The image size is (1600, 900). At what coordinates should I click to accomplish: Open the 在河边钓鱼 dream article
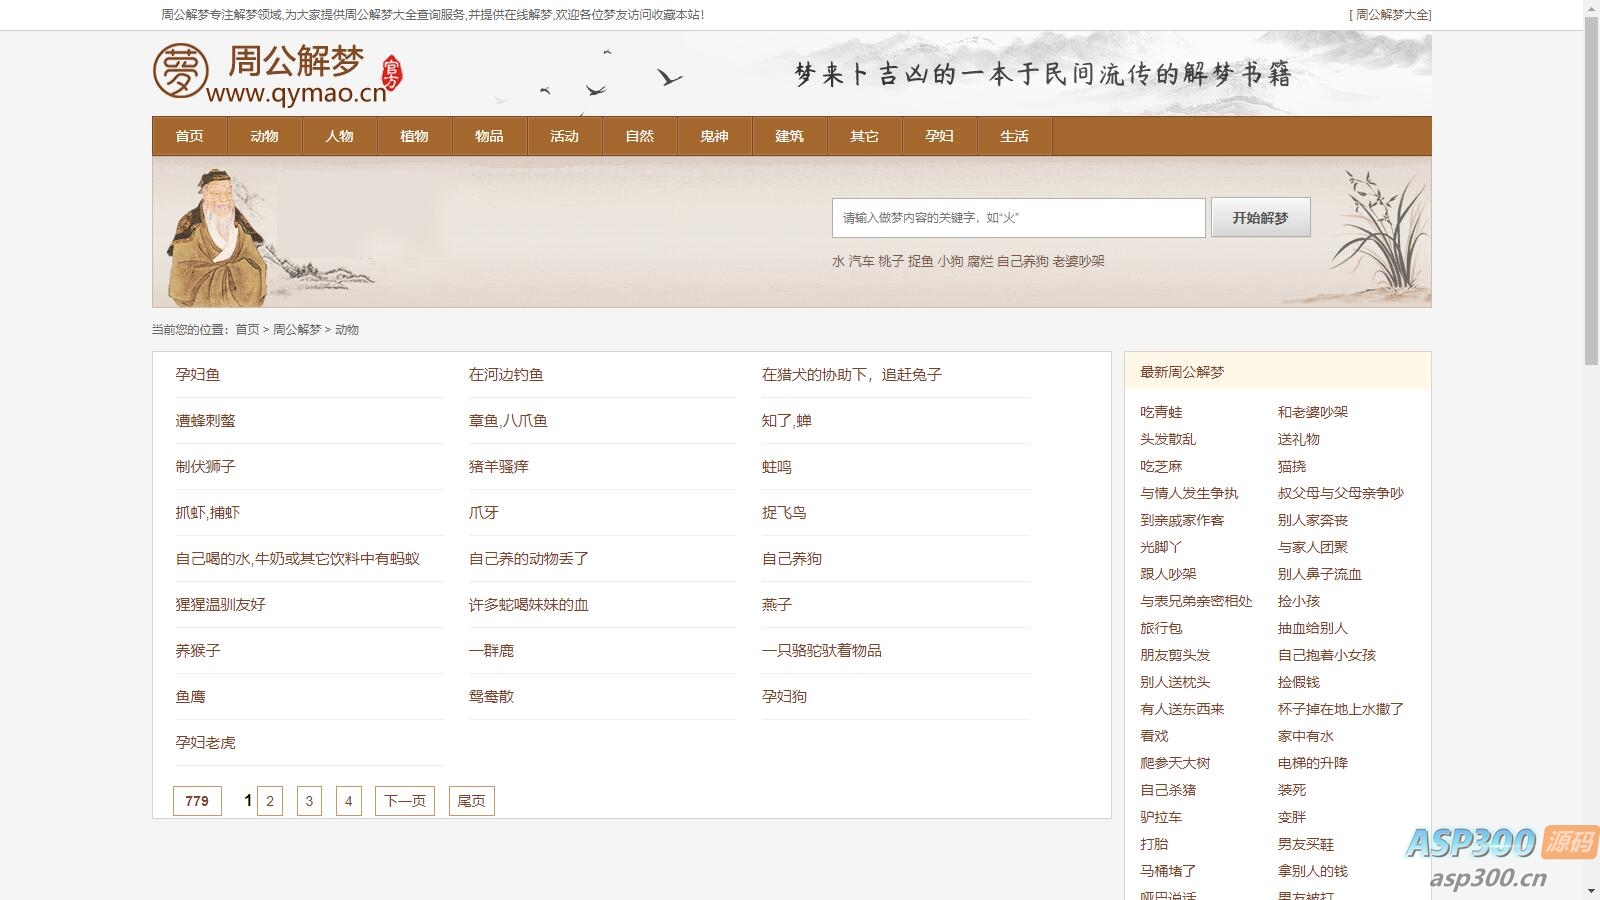506,375
